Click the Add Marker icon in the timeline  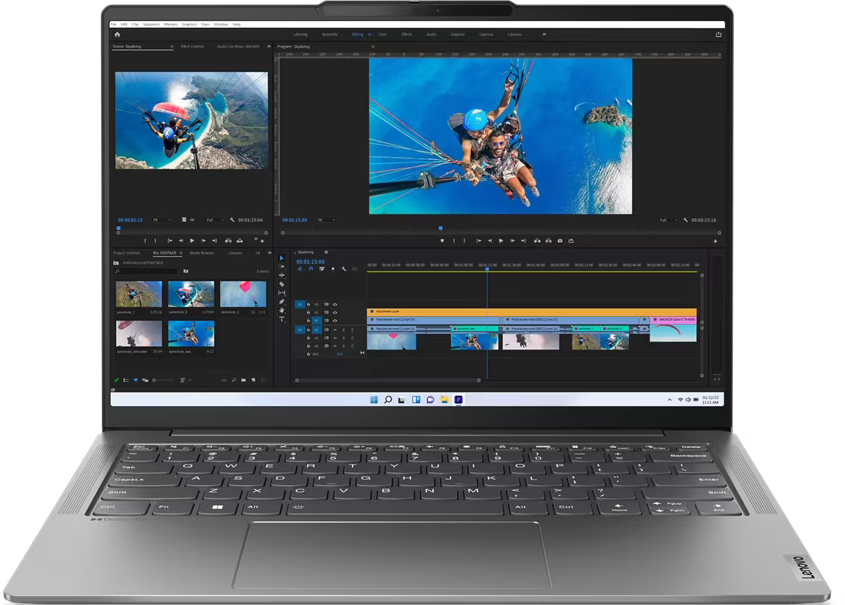(333, 269)
